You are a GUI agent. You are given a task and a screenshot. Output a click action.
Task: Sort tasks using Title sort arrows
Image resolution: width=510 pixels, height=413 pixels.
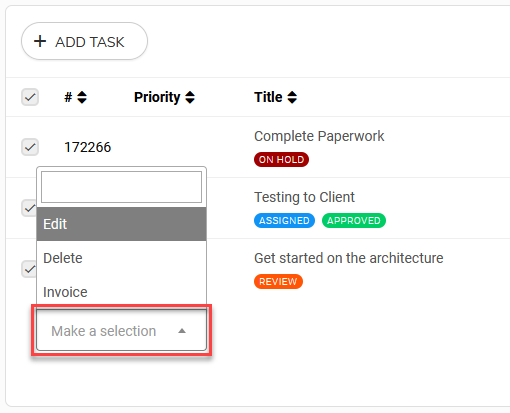pyautogui.click(x=292, y=97)
